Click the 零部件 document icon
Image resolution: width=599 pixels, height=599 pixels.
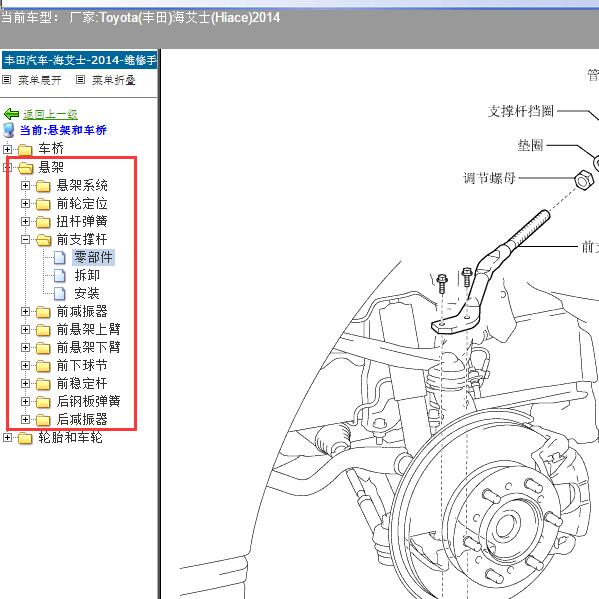pos(59,257)
